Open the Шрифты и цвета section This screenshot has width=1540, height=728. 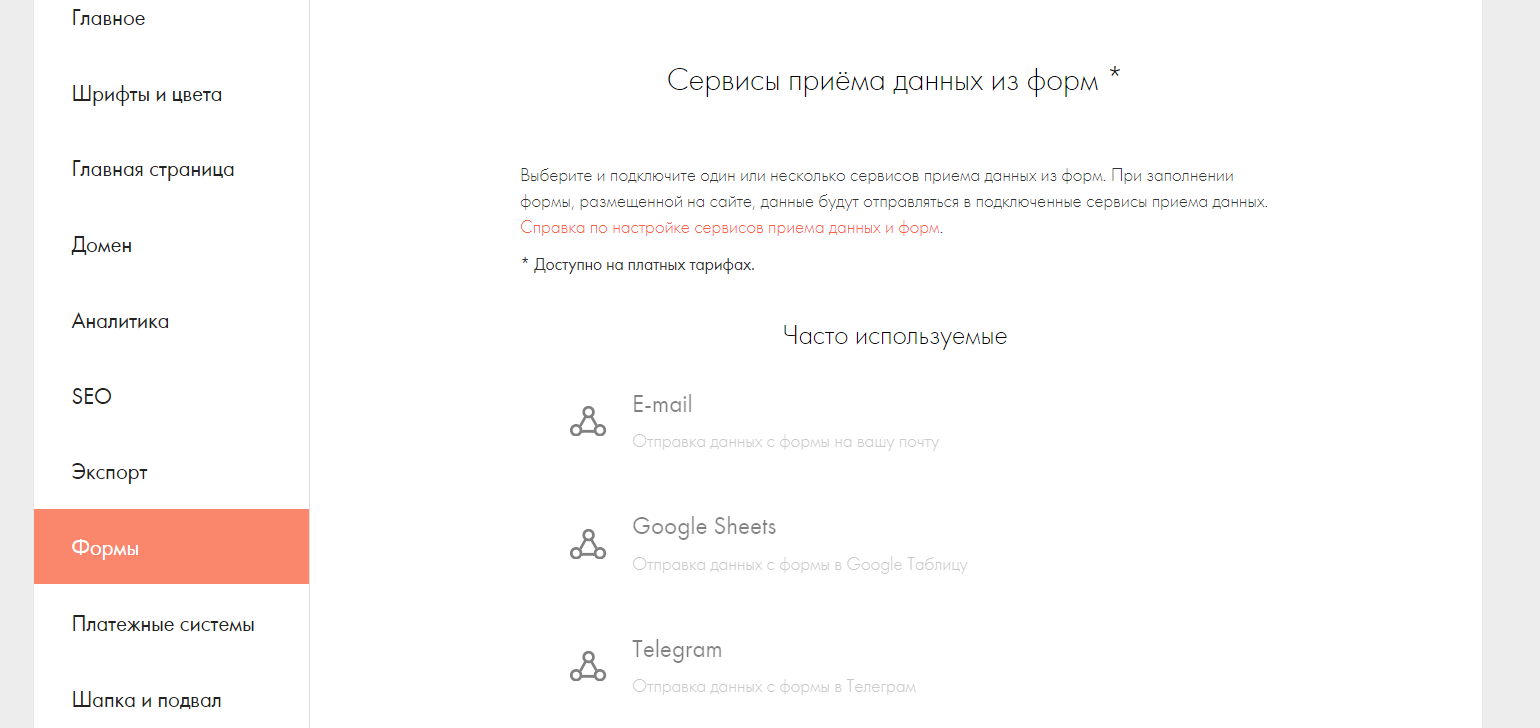tap(147, 94)
